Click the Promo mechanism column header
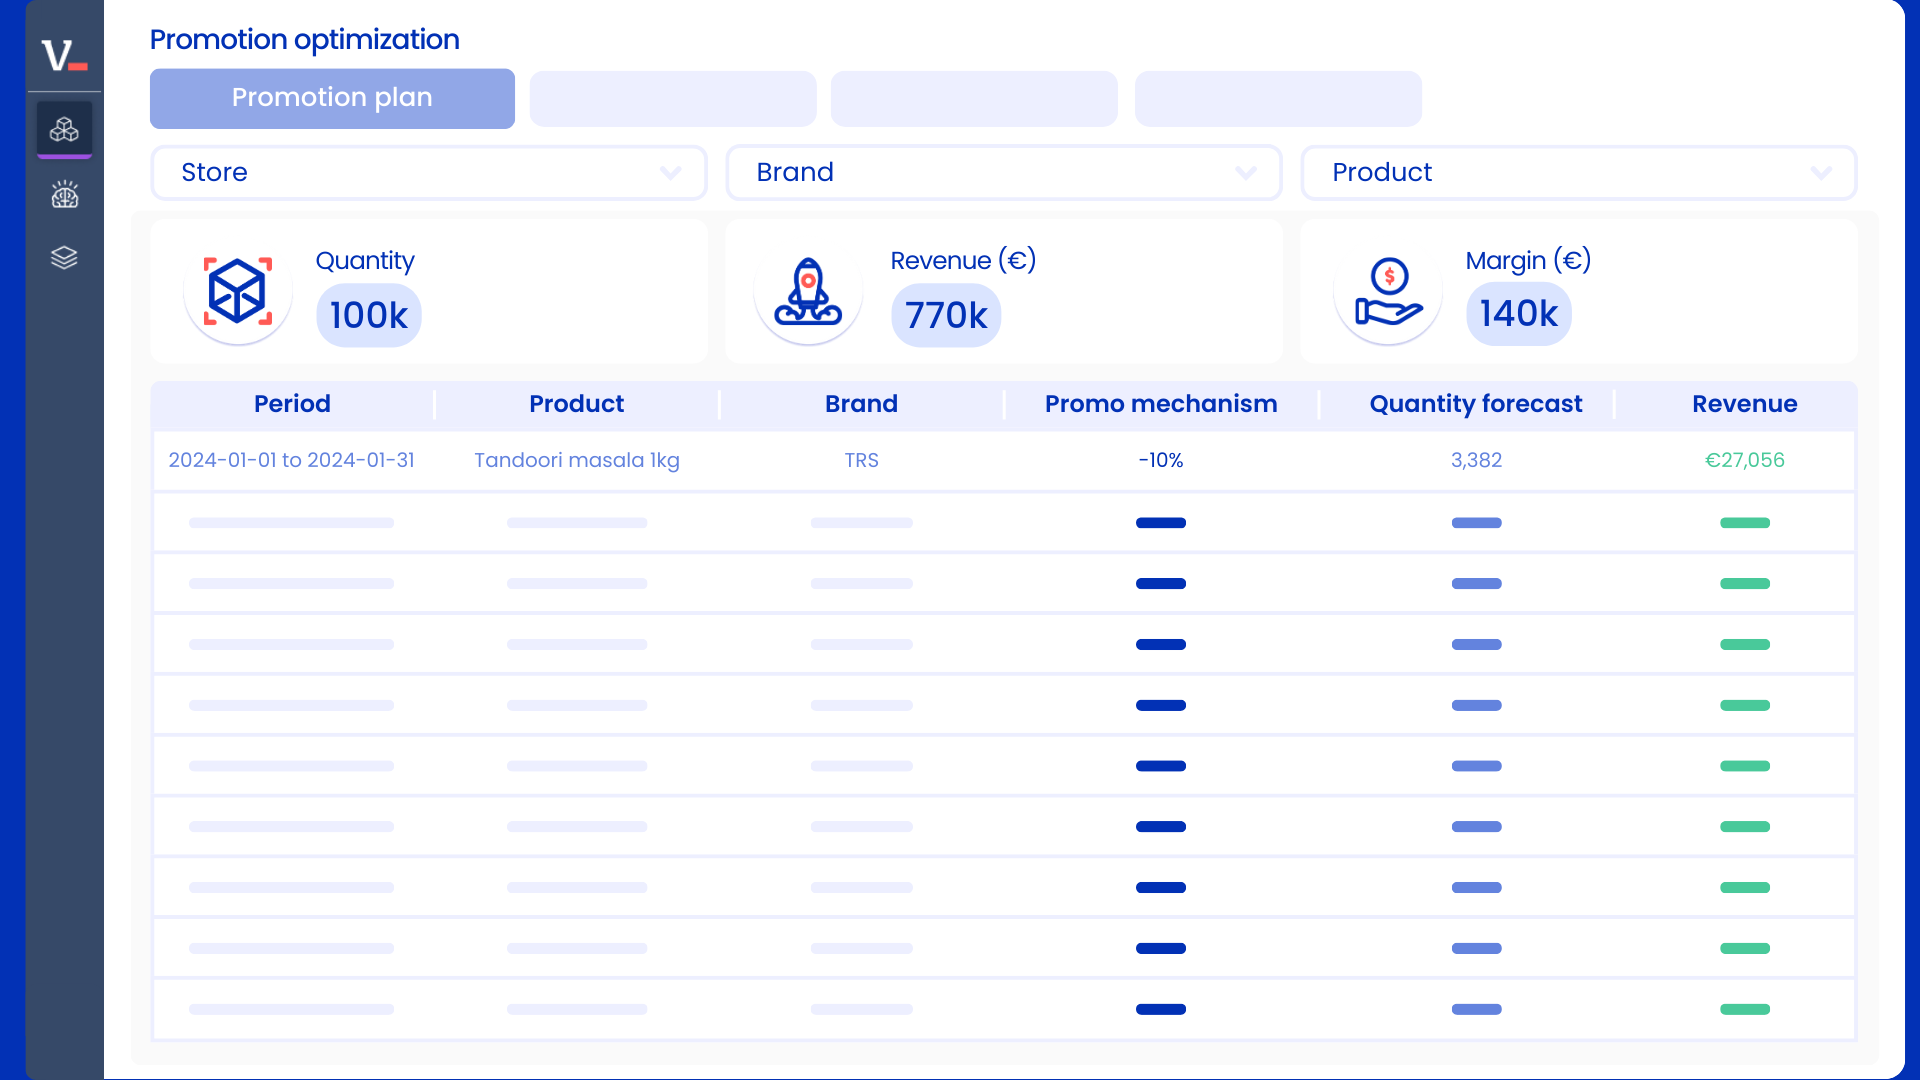This screenshot has width=1920, height=1080. 1161,404
